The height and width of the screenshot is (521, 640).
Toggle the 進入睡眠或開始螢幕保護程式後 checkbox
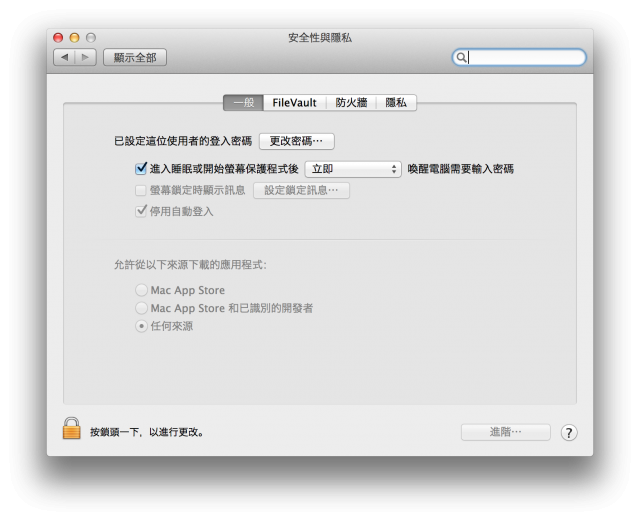click(x=141, y=168)
